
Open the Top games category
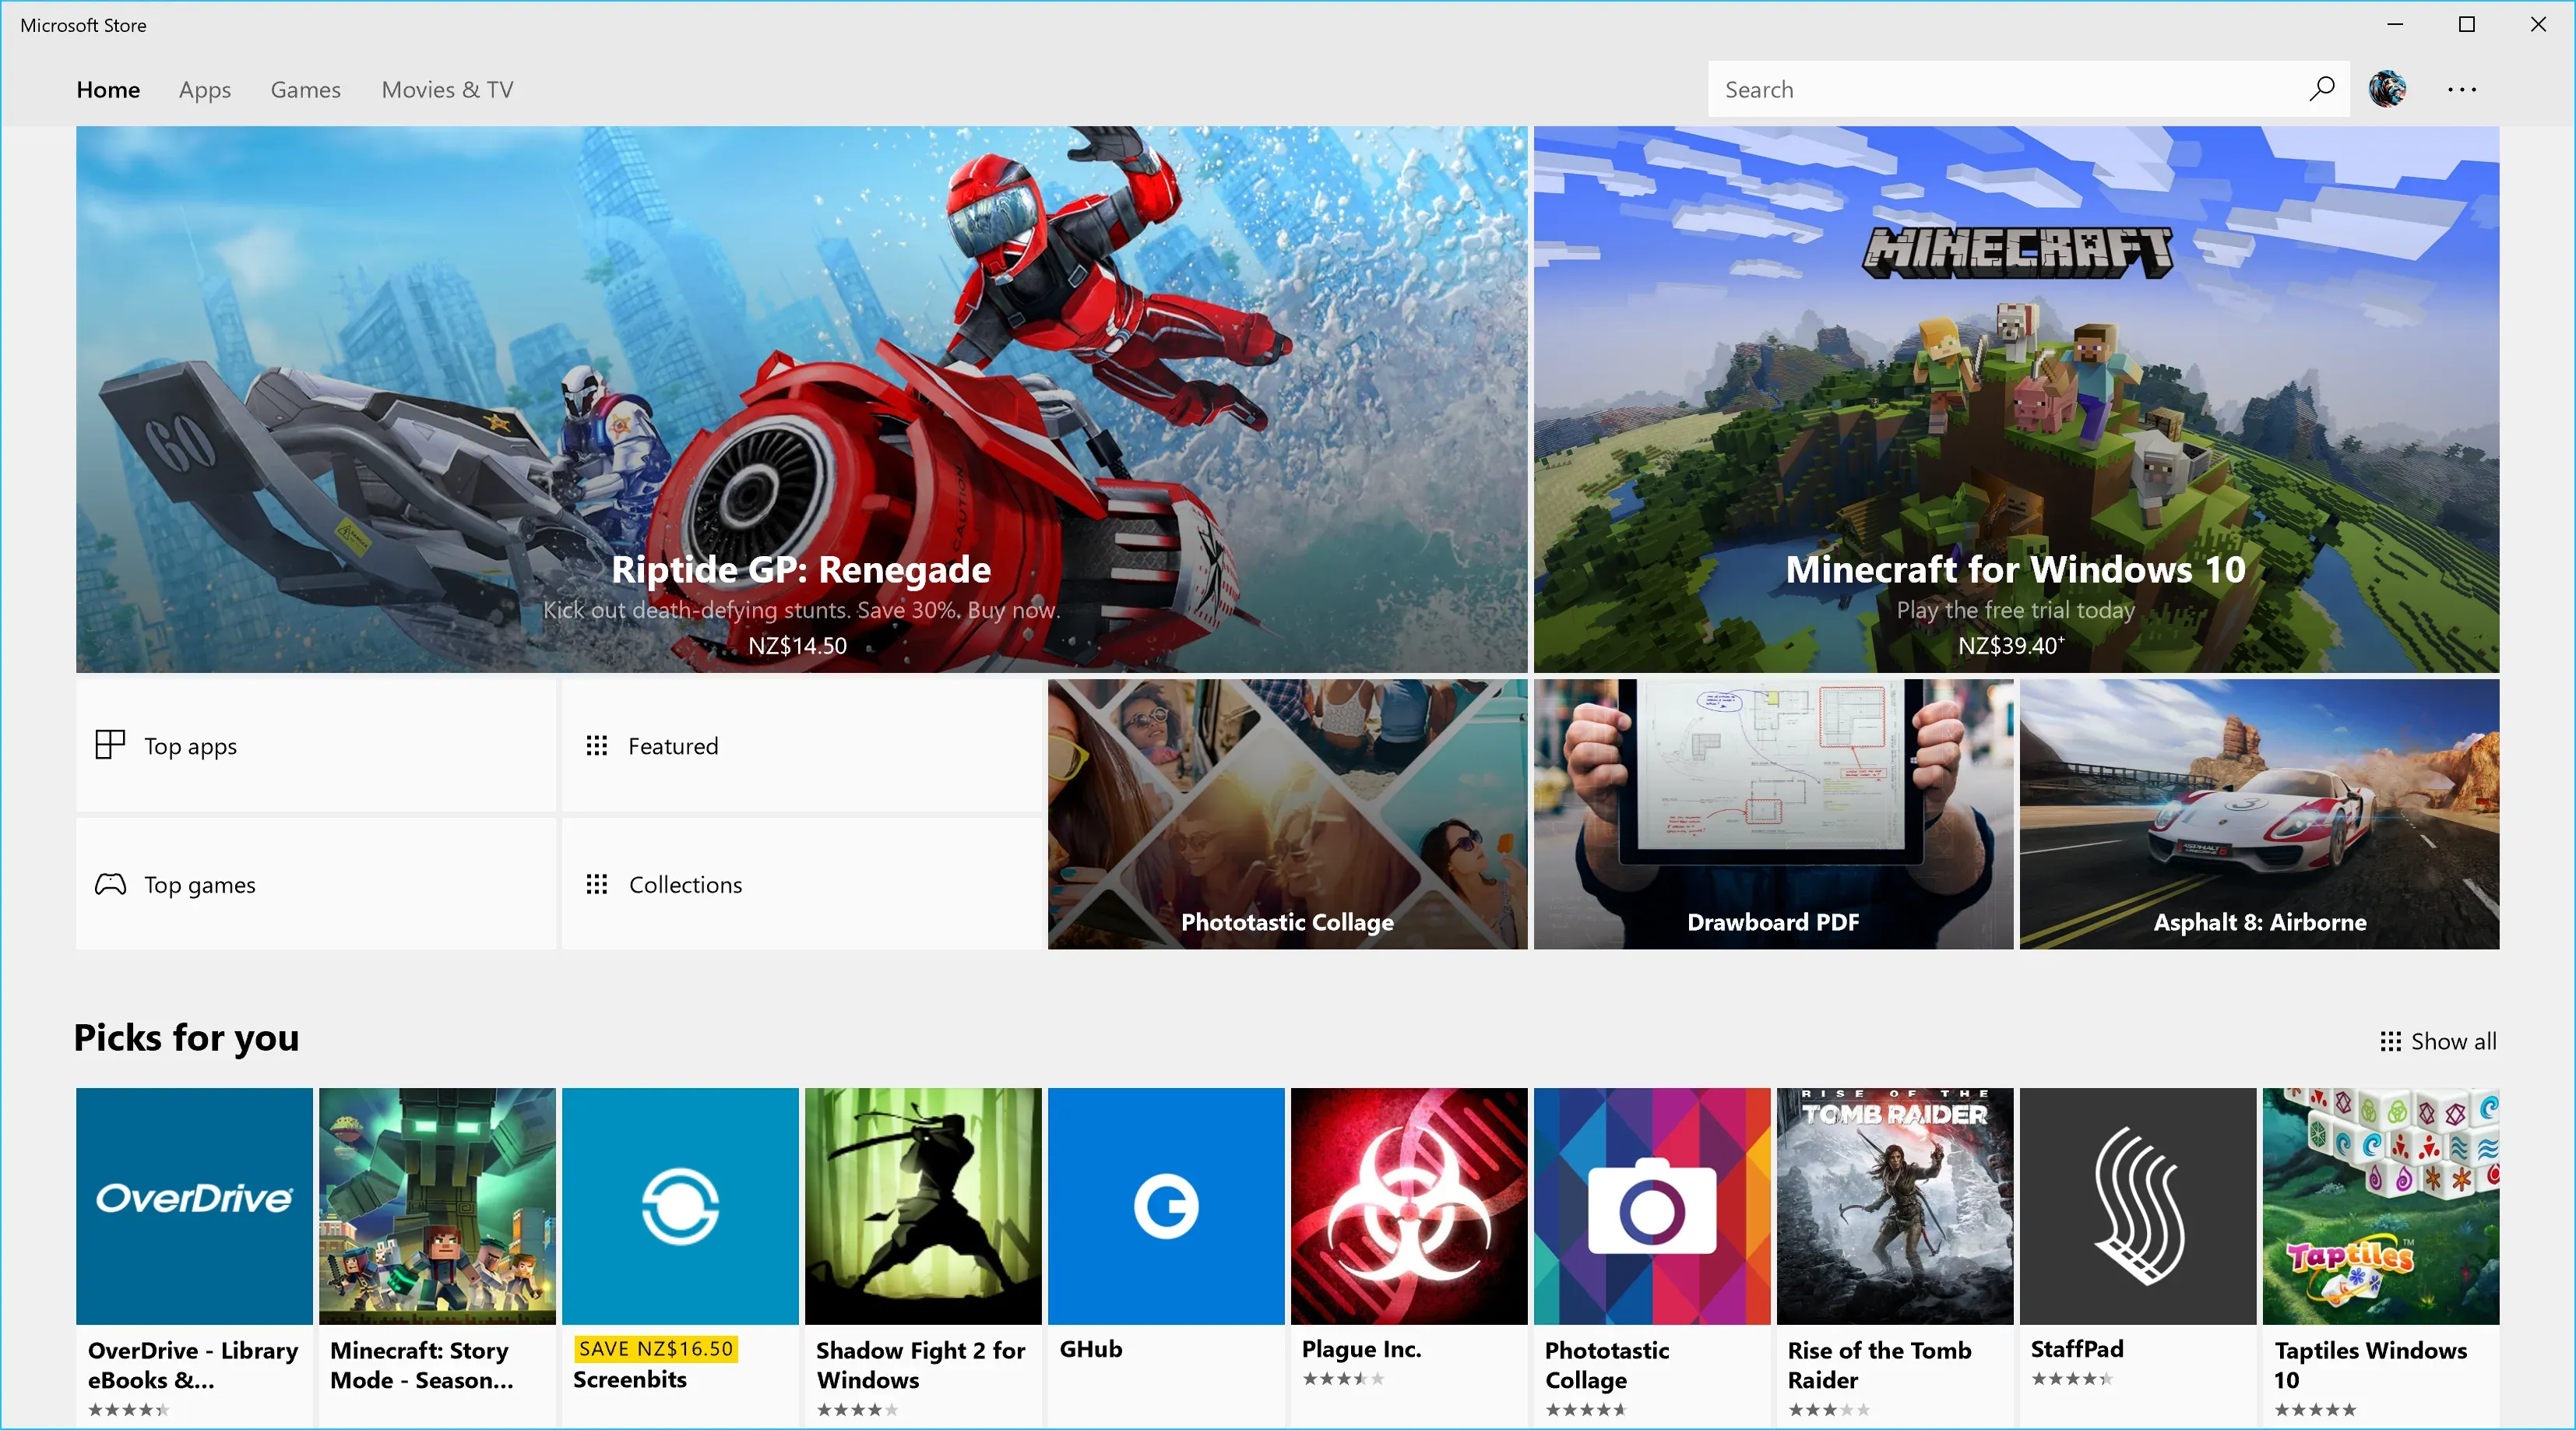click(315, 884)
